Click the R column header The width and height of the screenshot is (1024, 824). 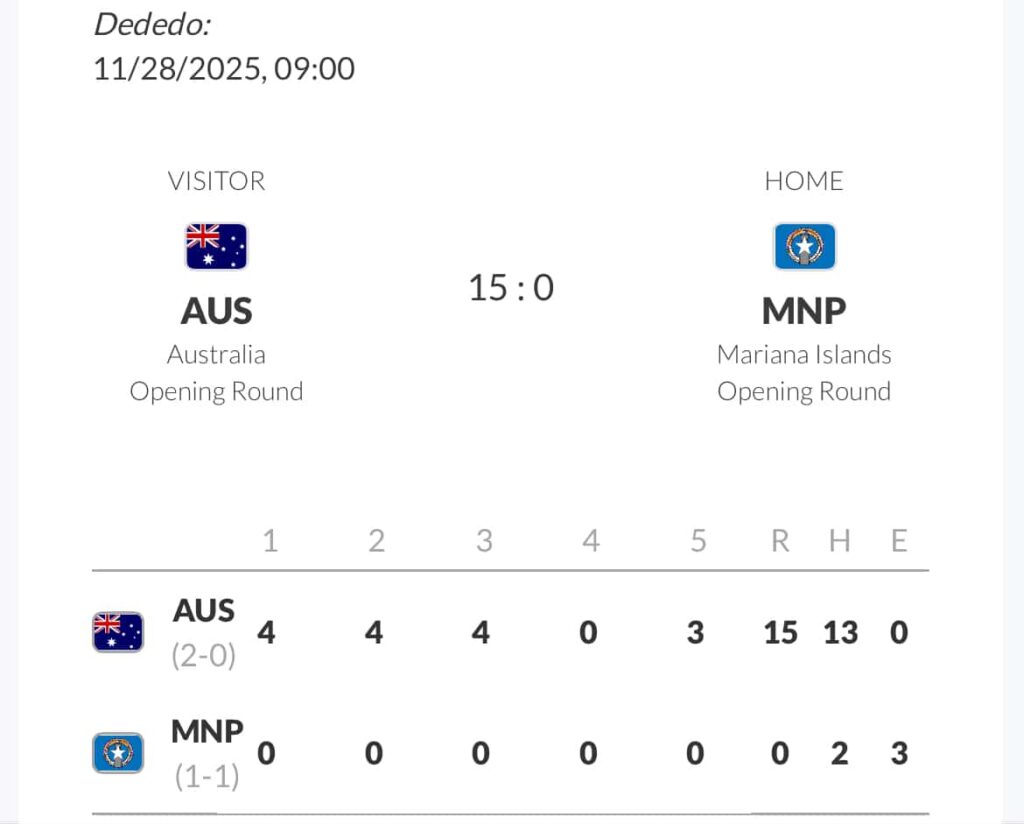pyautogui.click(x=780, y=541)
